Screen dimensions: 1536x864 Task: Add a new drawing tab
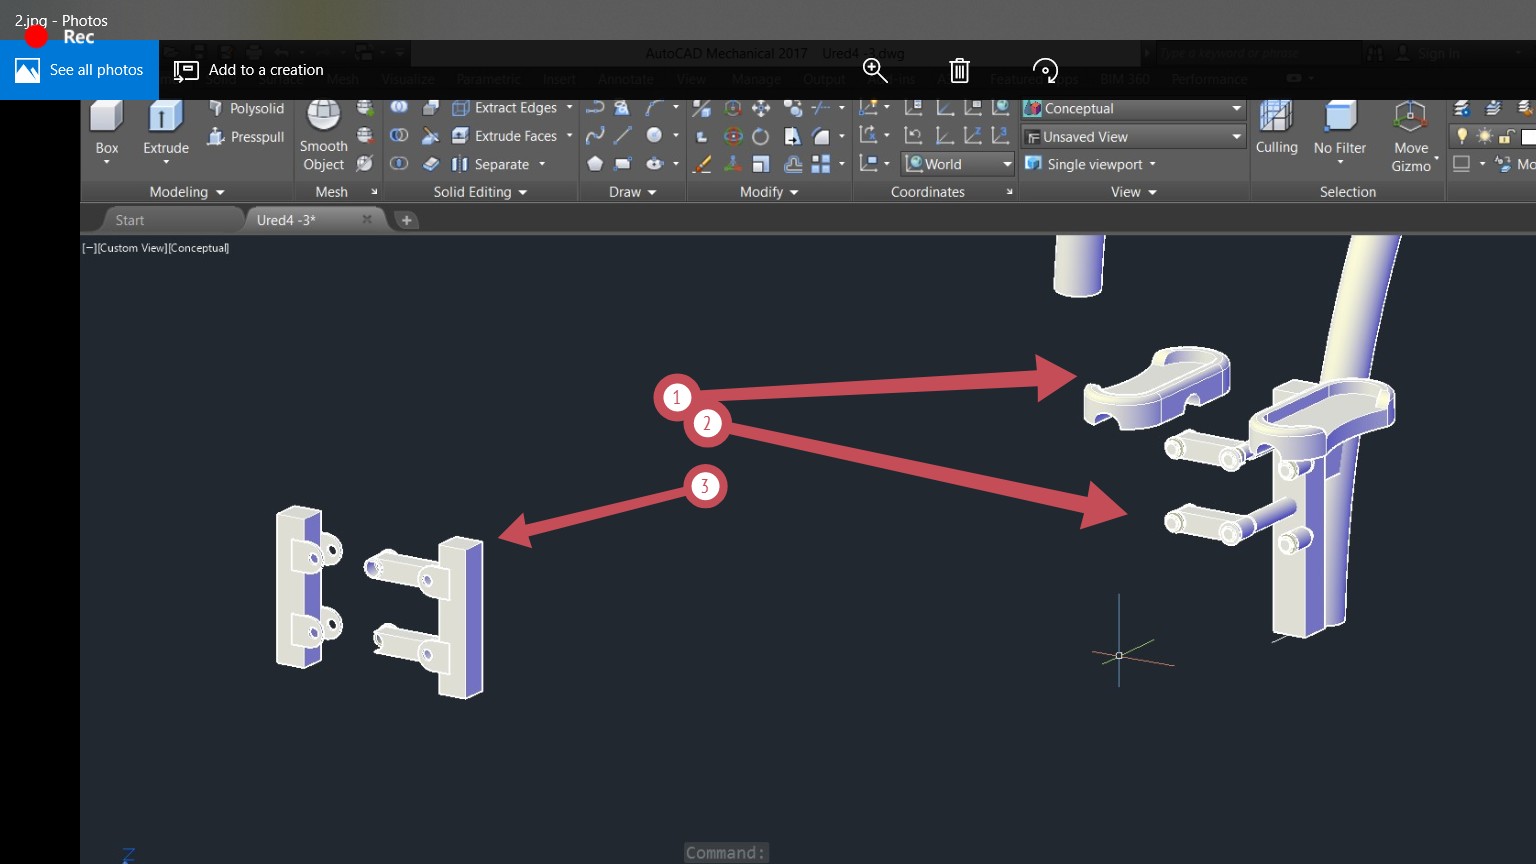(407, 220)
